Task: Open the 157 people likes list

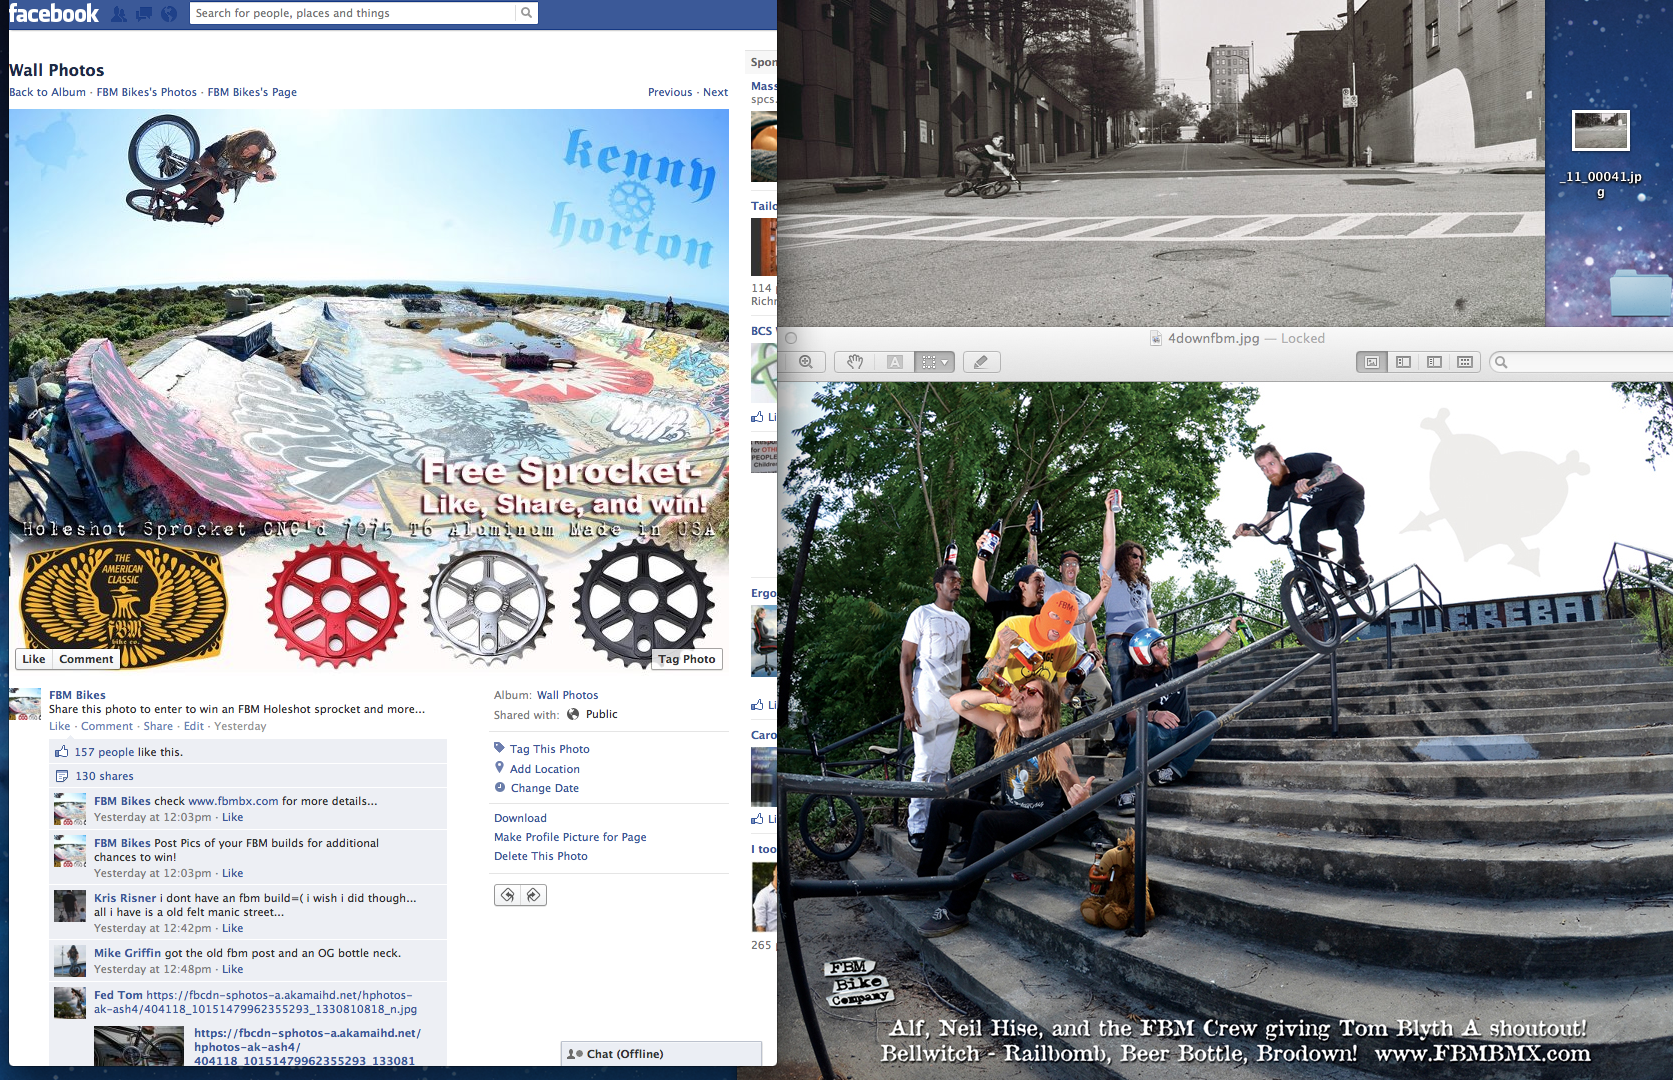Action: coord(104,752)
